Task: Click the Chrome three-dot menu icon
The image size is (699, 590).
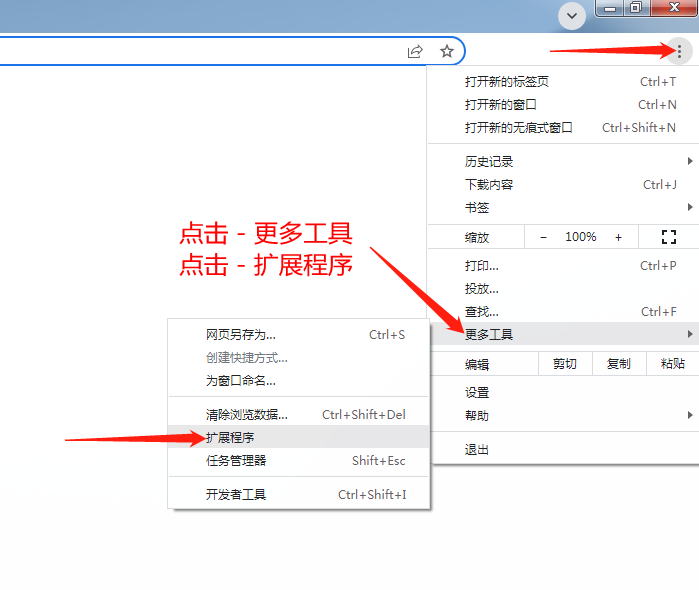Action: pyautogui.click(x=680, y=51)
